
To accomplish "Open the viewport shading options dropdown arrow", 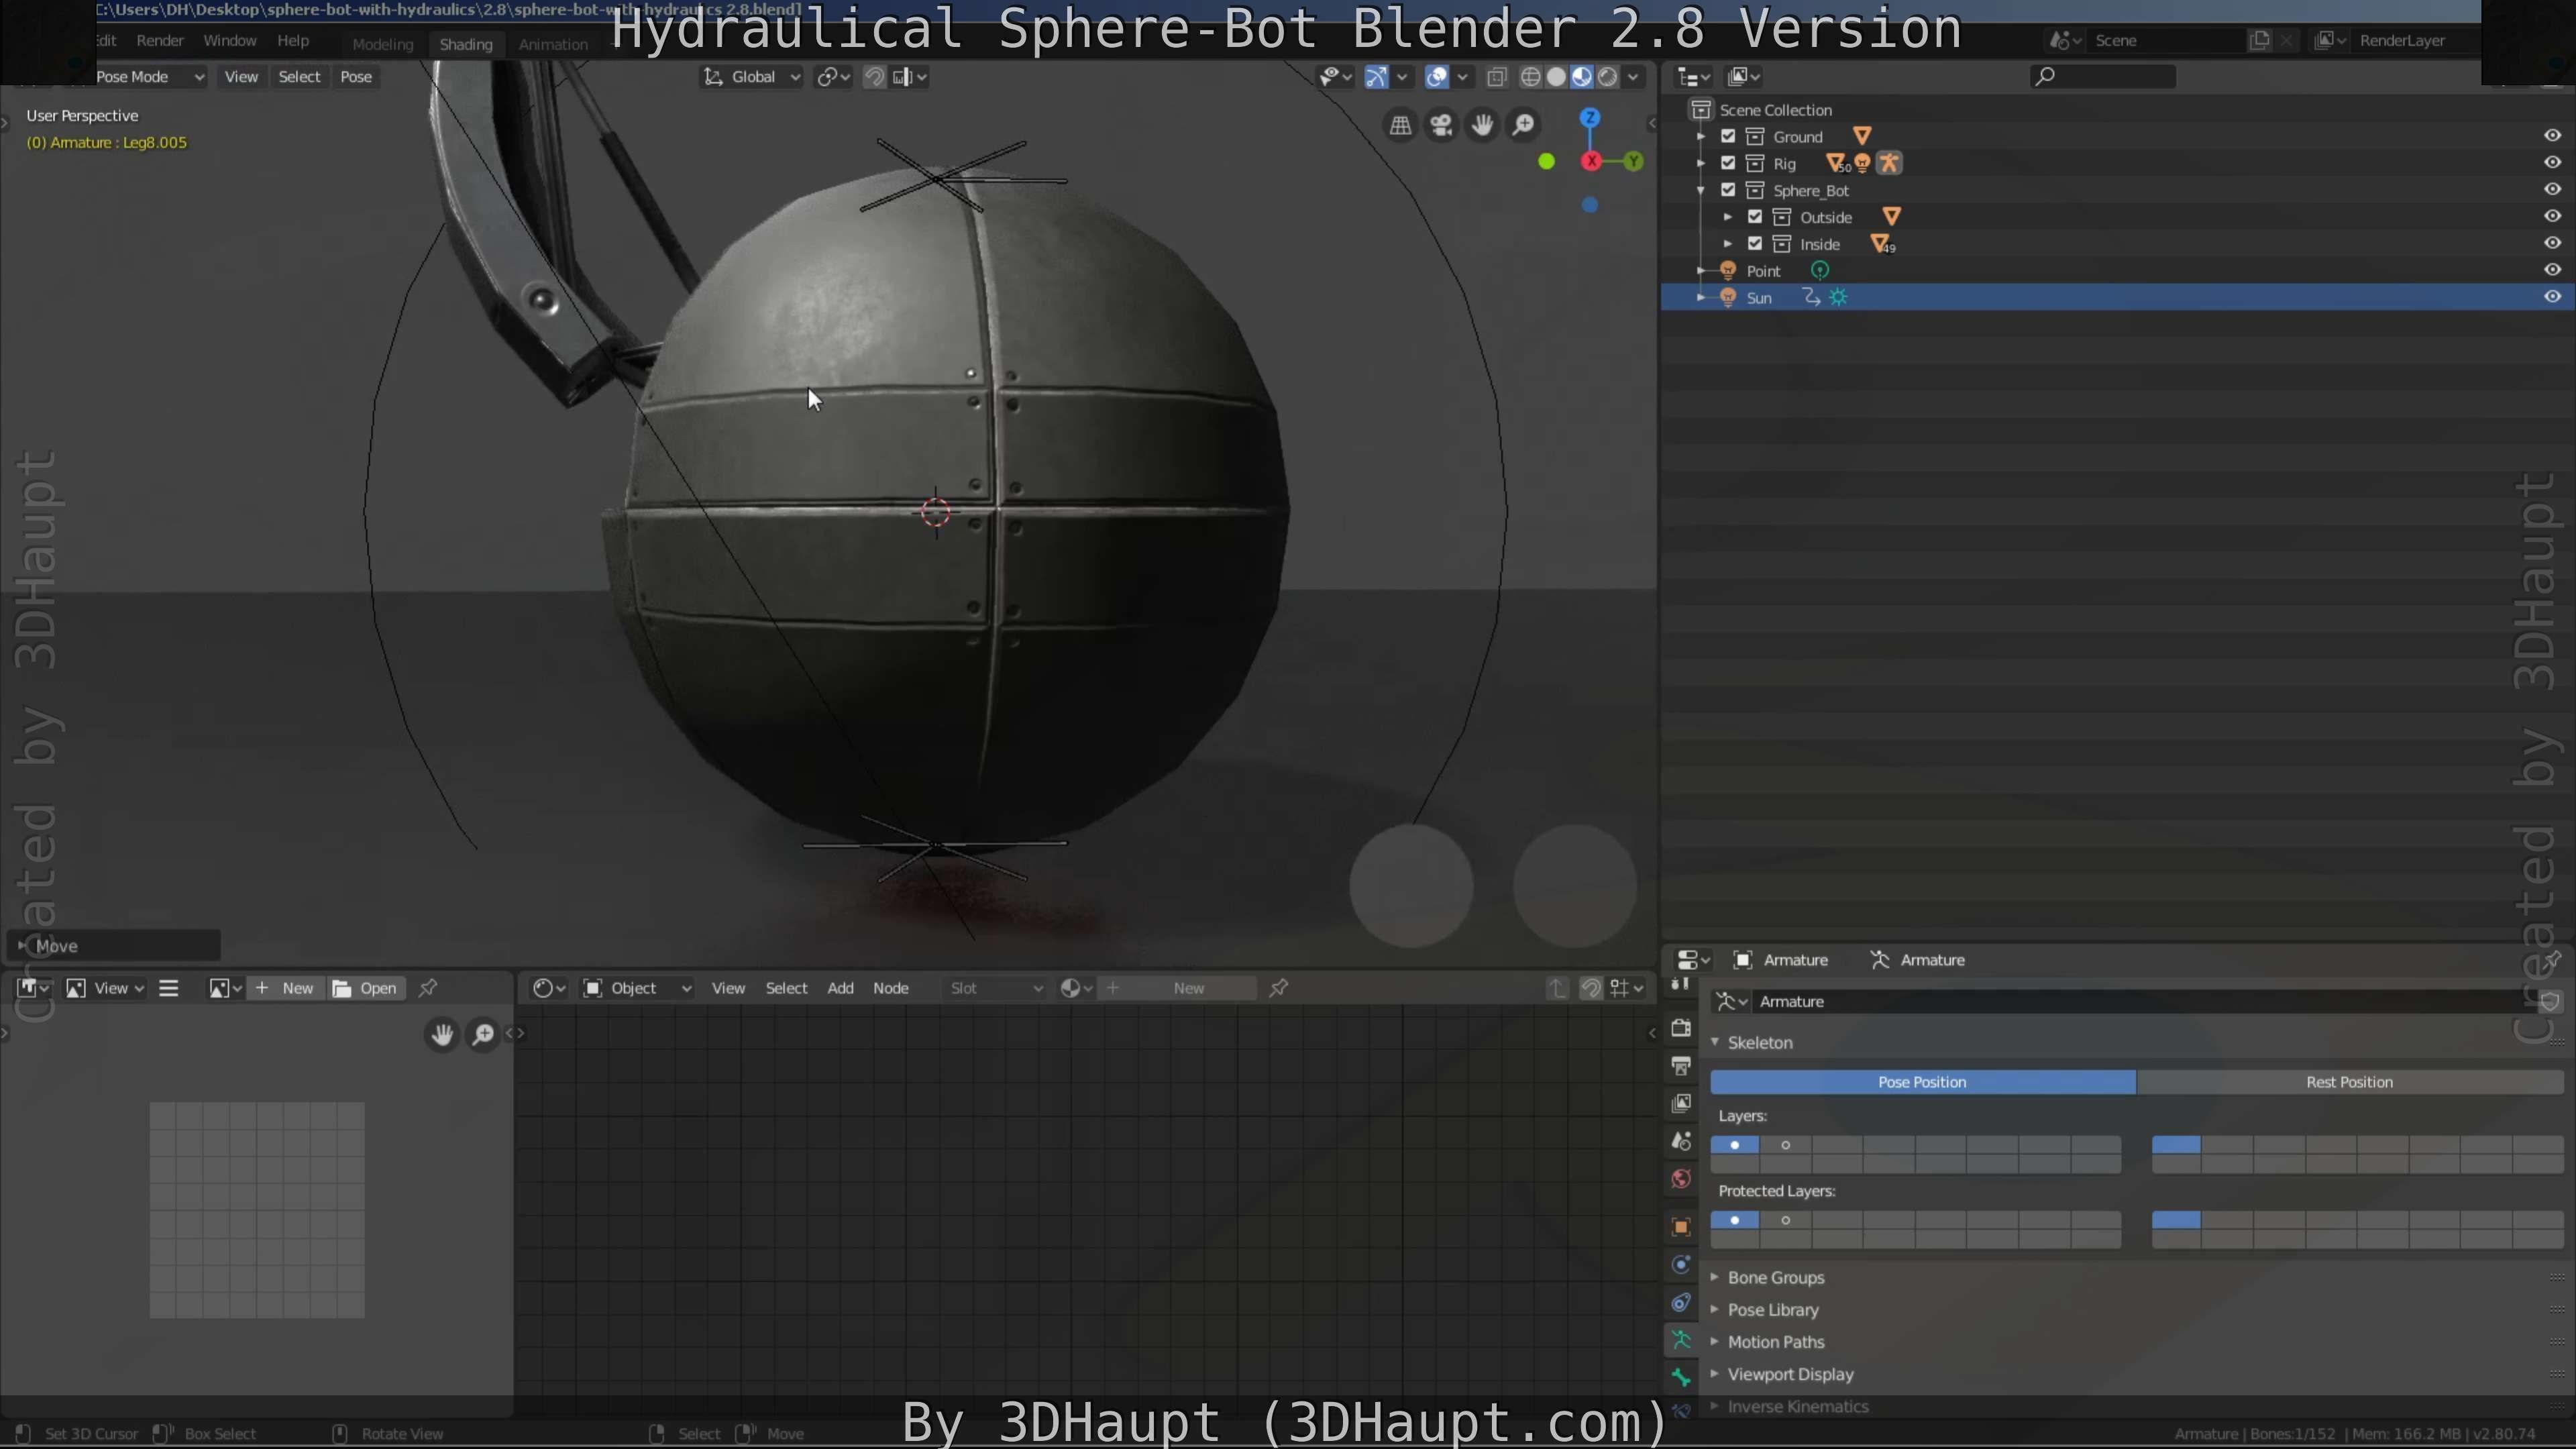I will click(1634, 77).
